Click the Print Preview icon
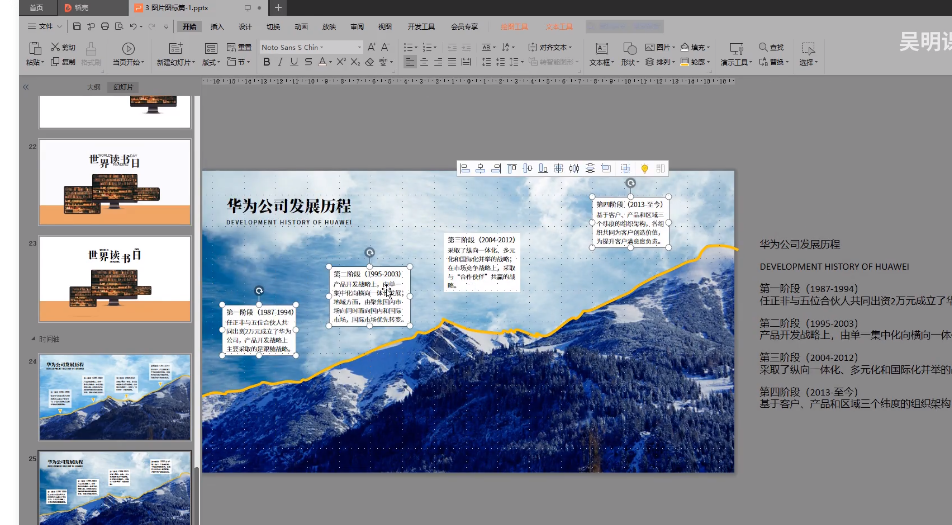Image resolution: width=952 pixels, height=525 pixels. [119, 26]
